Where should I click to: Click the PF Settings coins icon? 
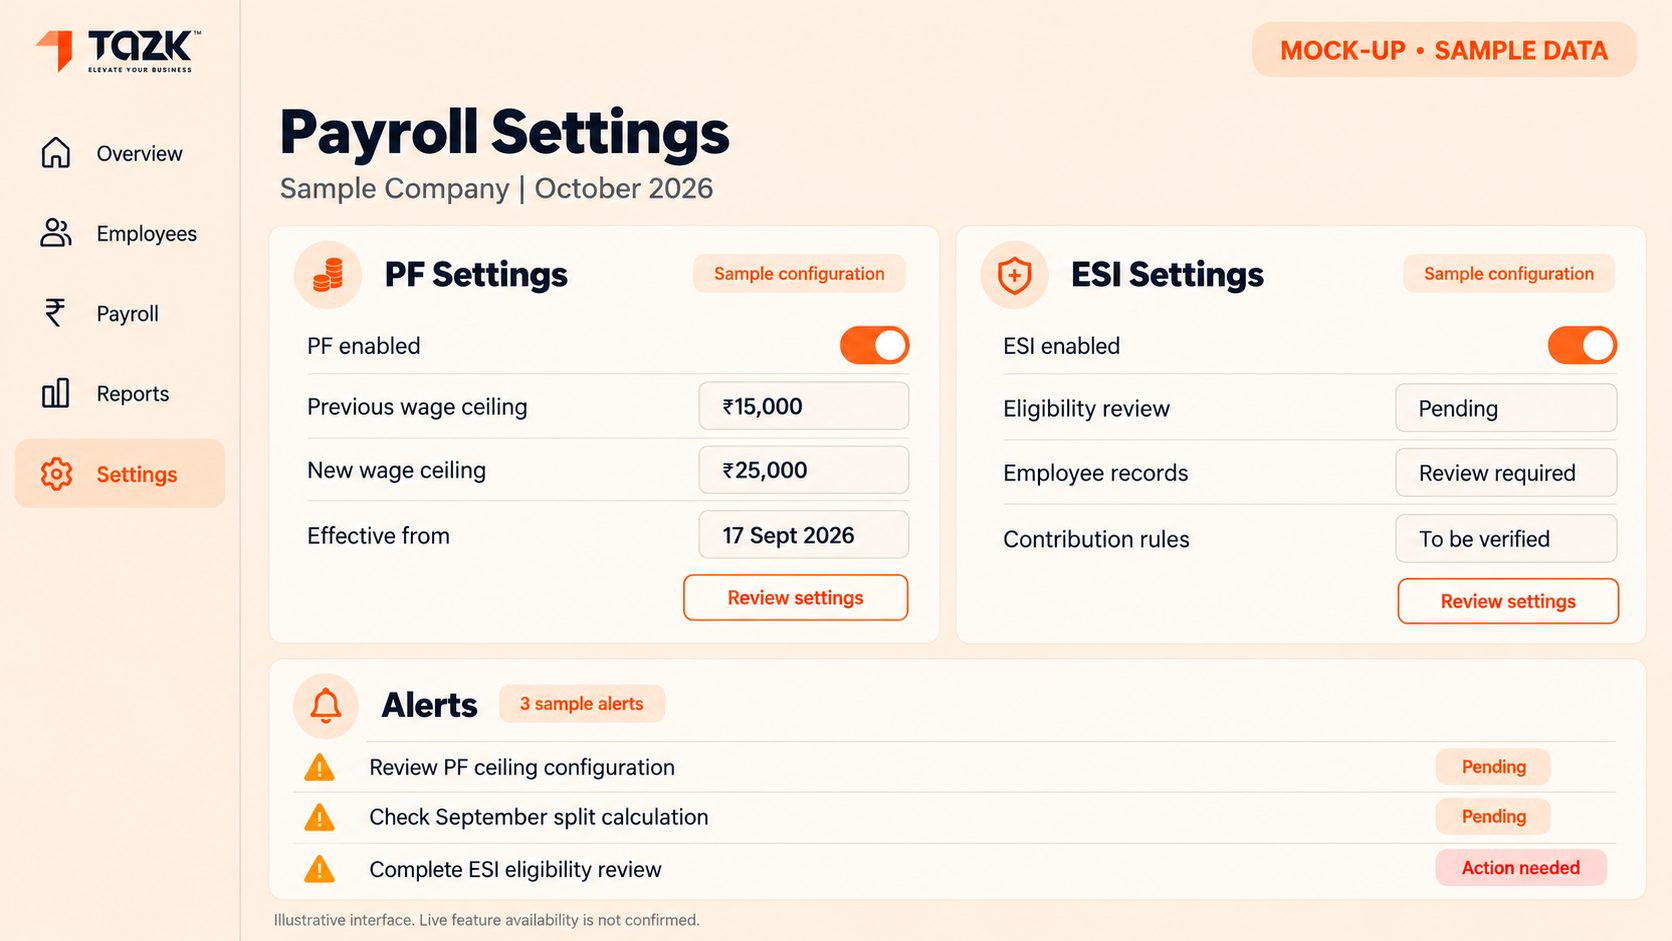328,274
